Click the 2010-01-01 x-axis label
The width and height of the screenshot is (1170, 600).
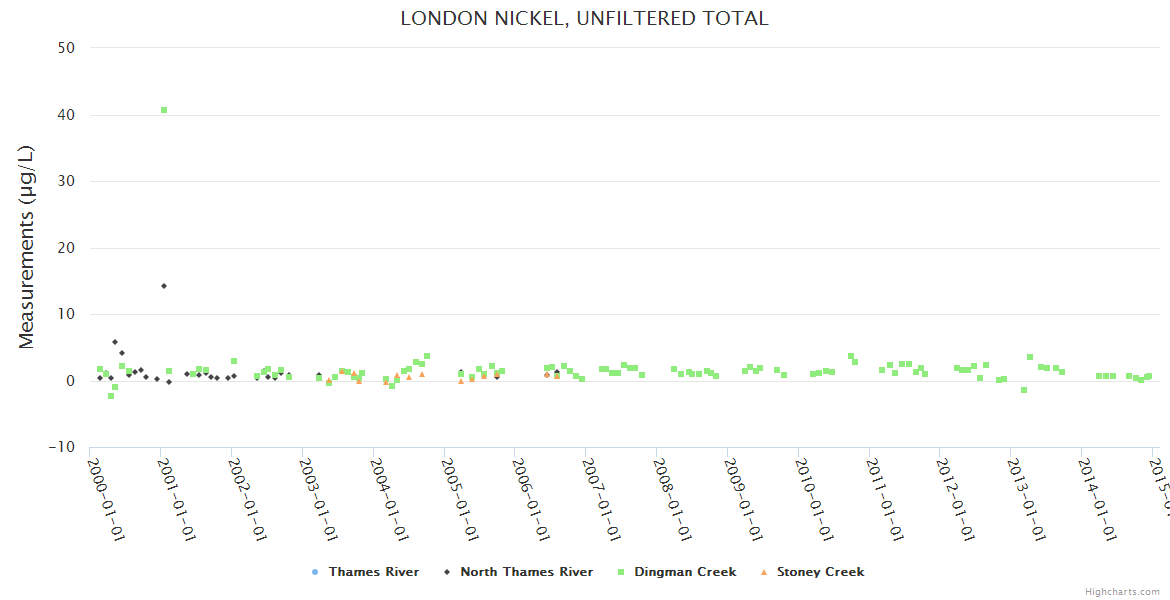click(814, 499)
